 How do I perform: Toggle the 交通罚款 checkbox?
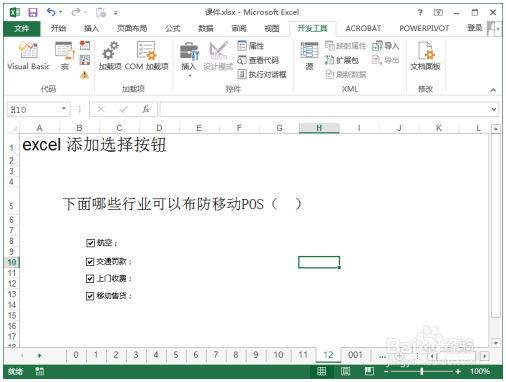coord(90,262)
